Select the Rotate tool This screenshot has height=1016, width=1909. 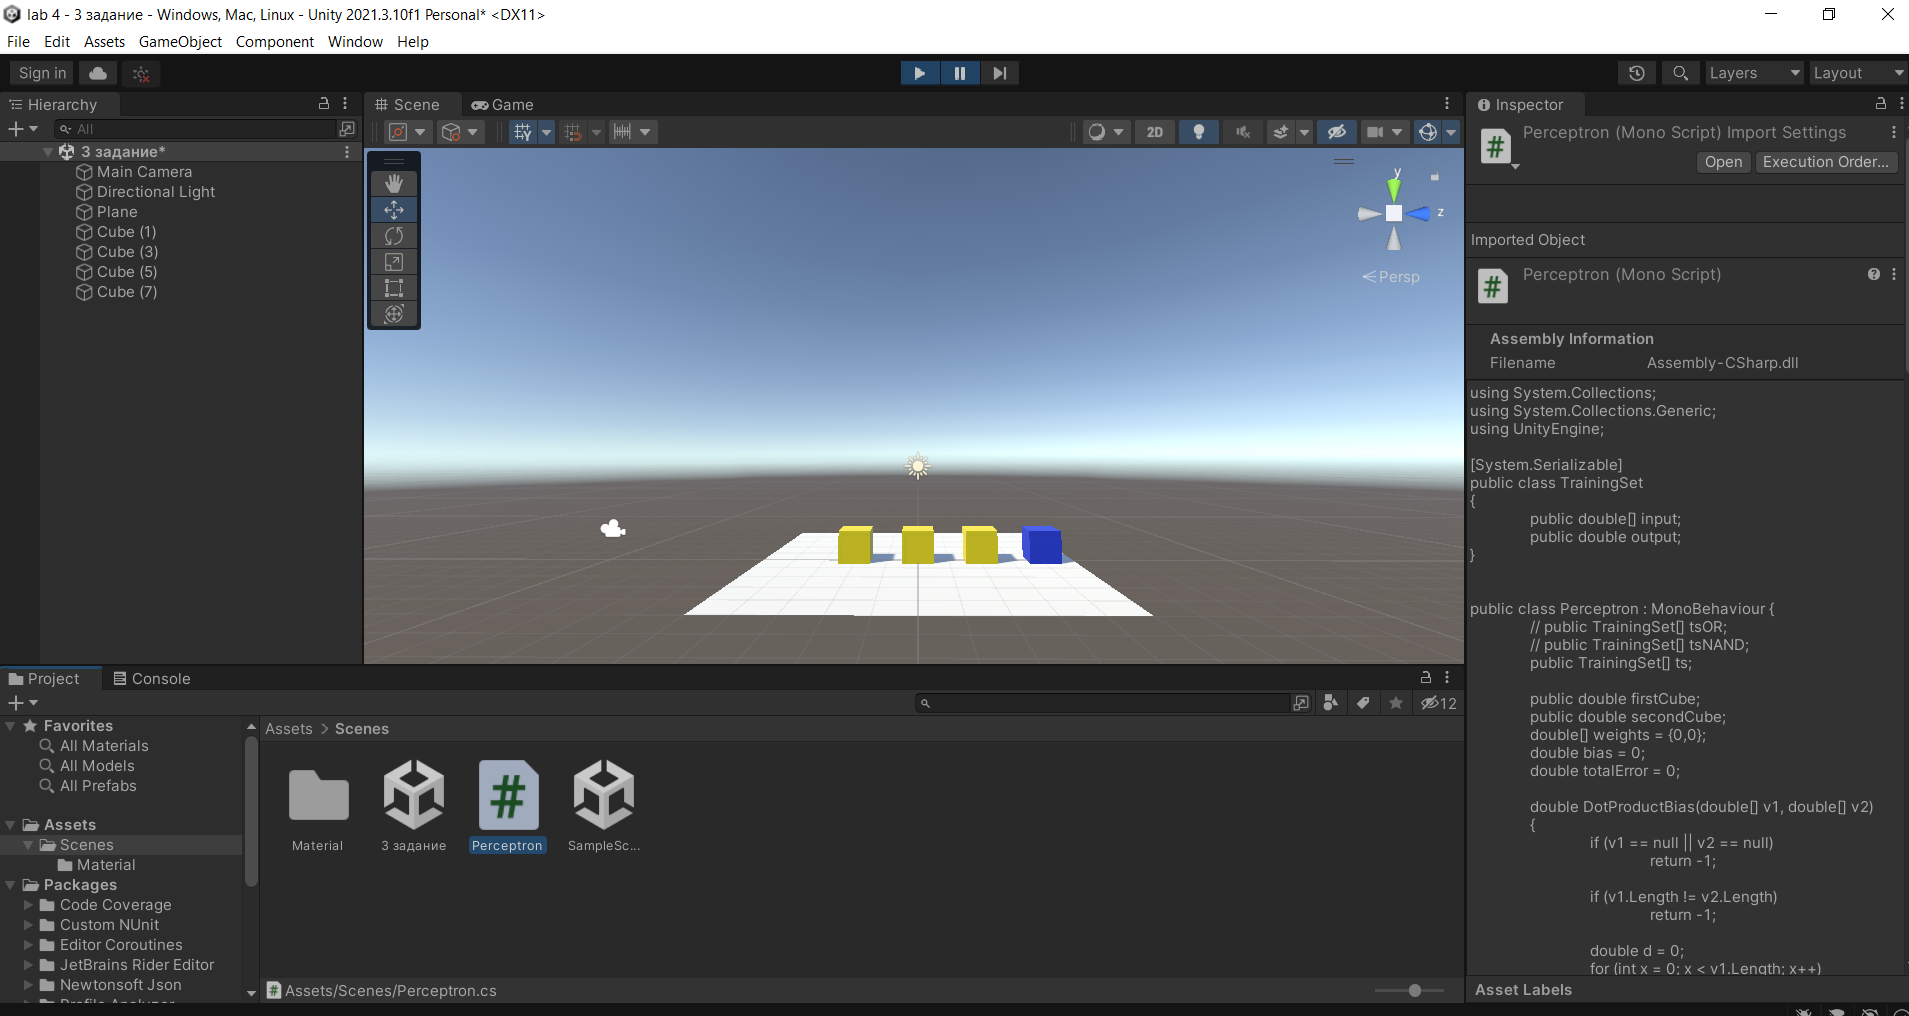pos(394,235)
